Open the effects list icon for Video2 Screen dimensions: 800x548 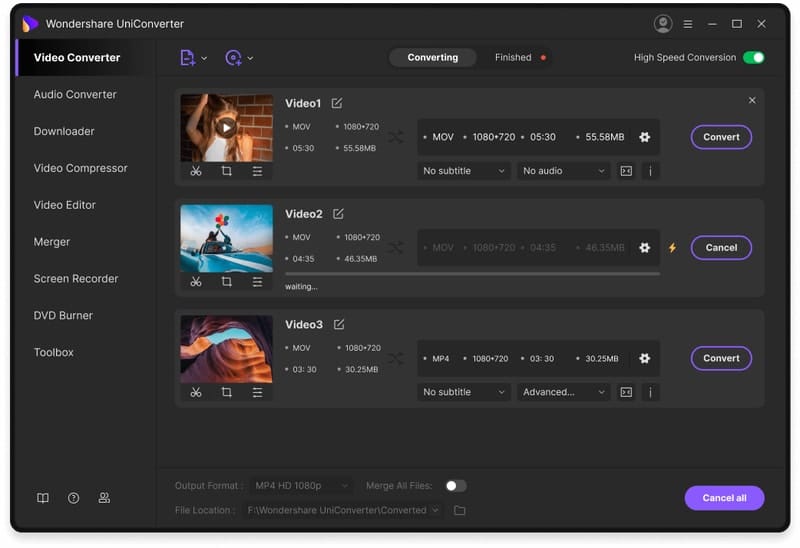257,282
